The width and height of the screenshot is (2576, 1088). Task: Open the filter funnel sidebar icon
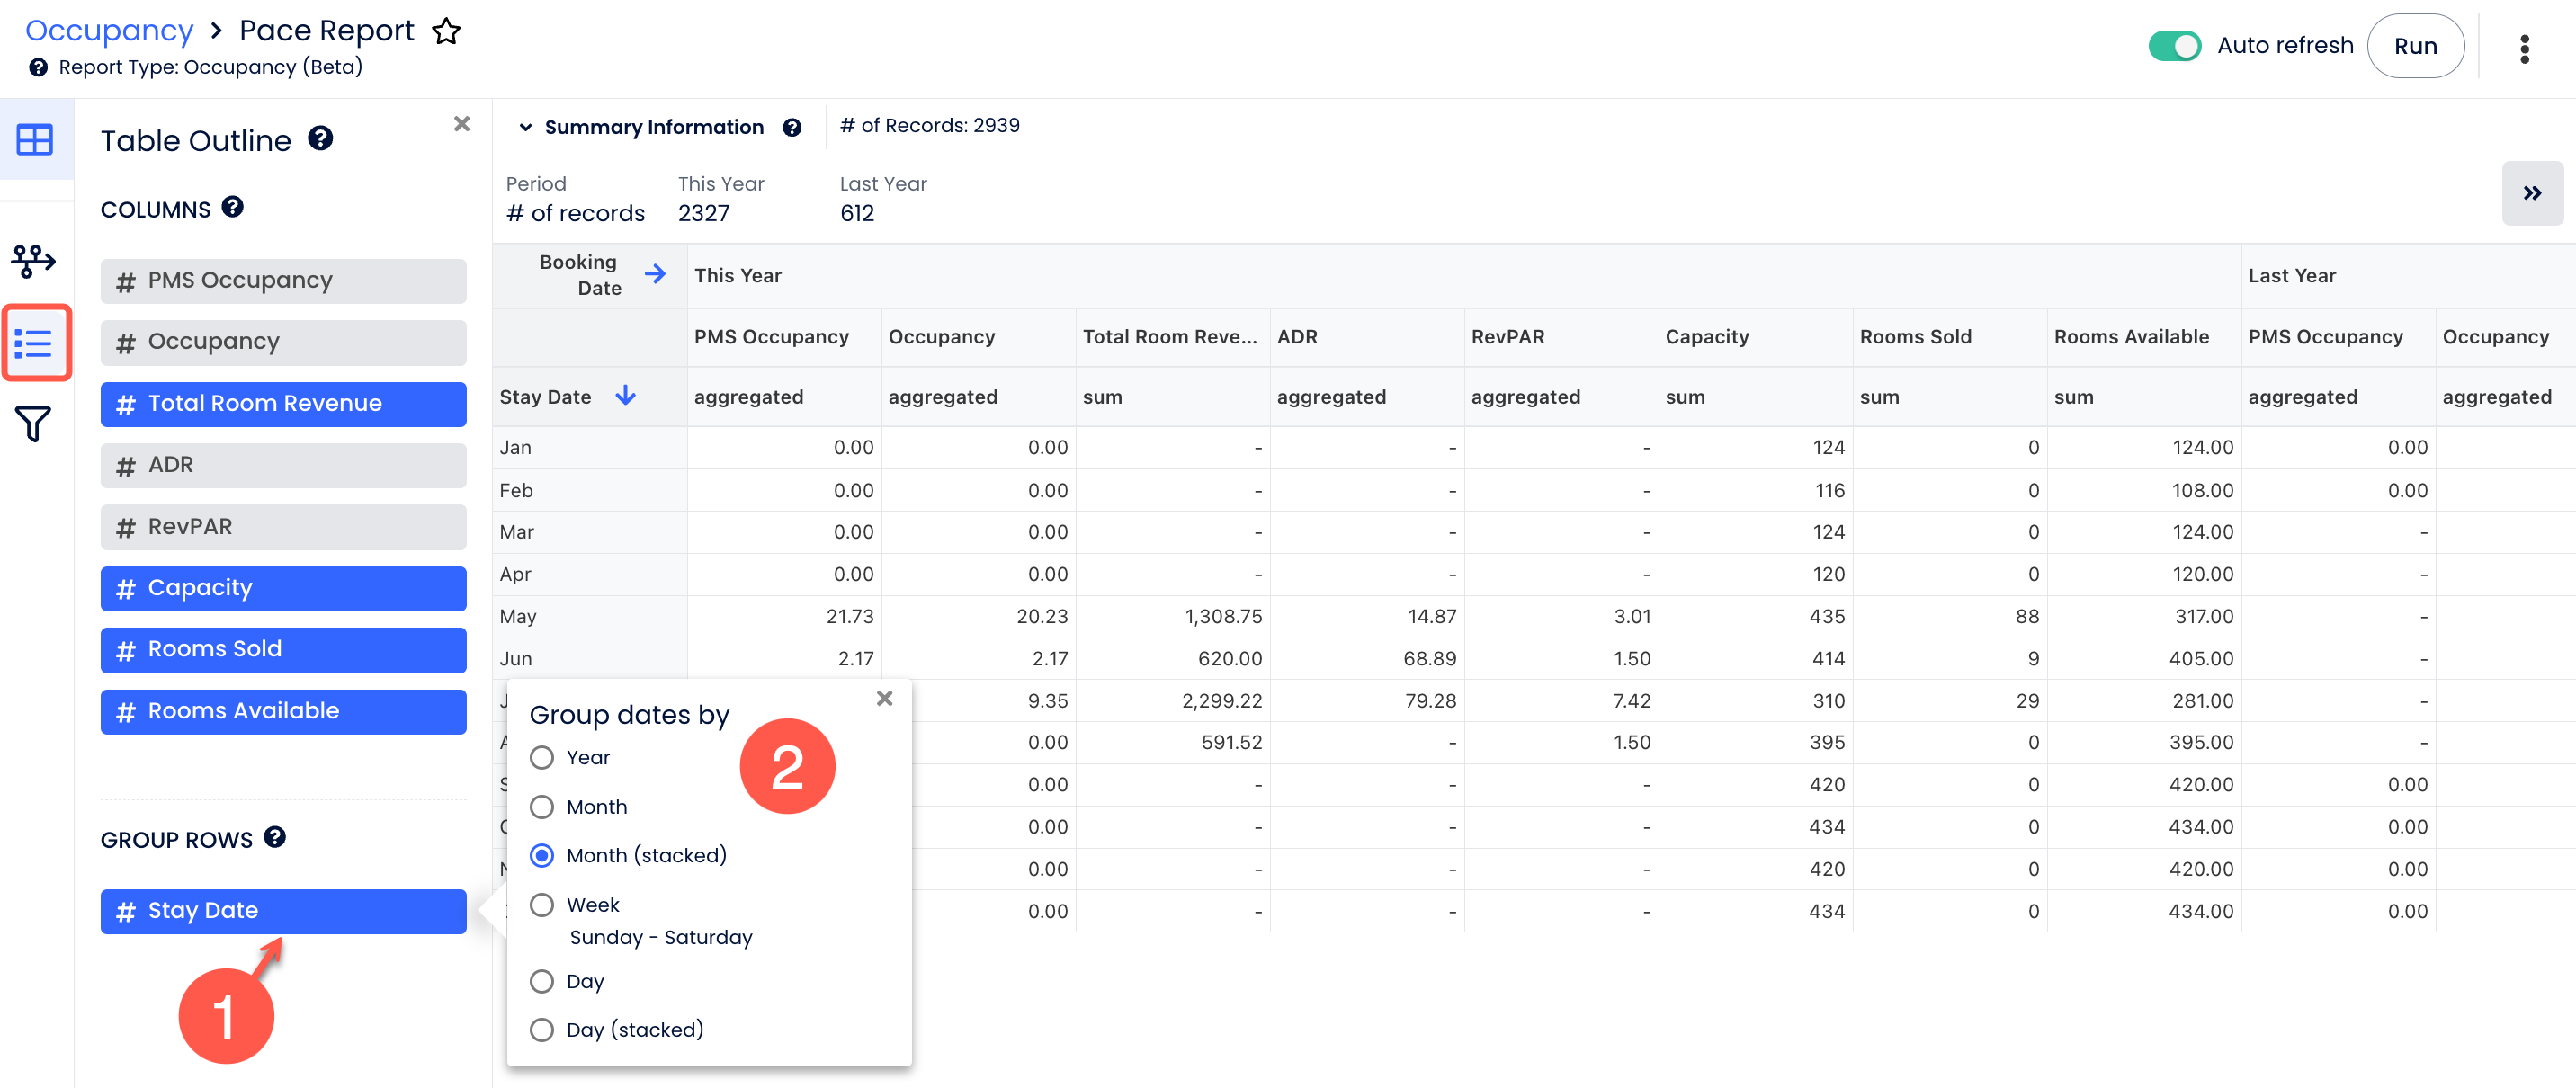33,424
